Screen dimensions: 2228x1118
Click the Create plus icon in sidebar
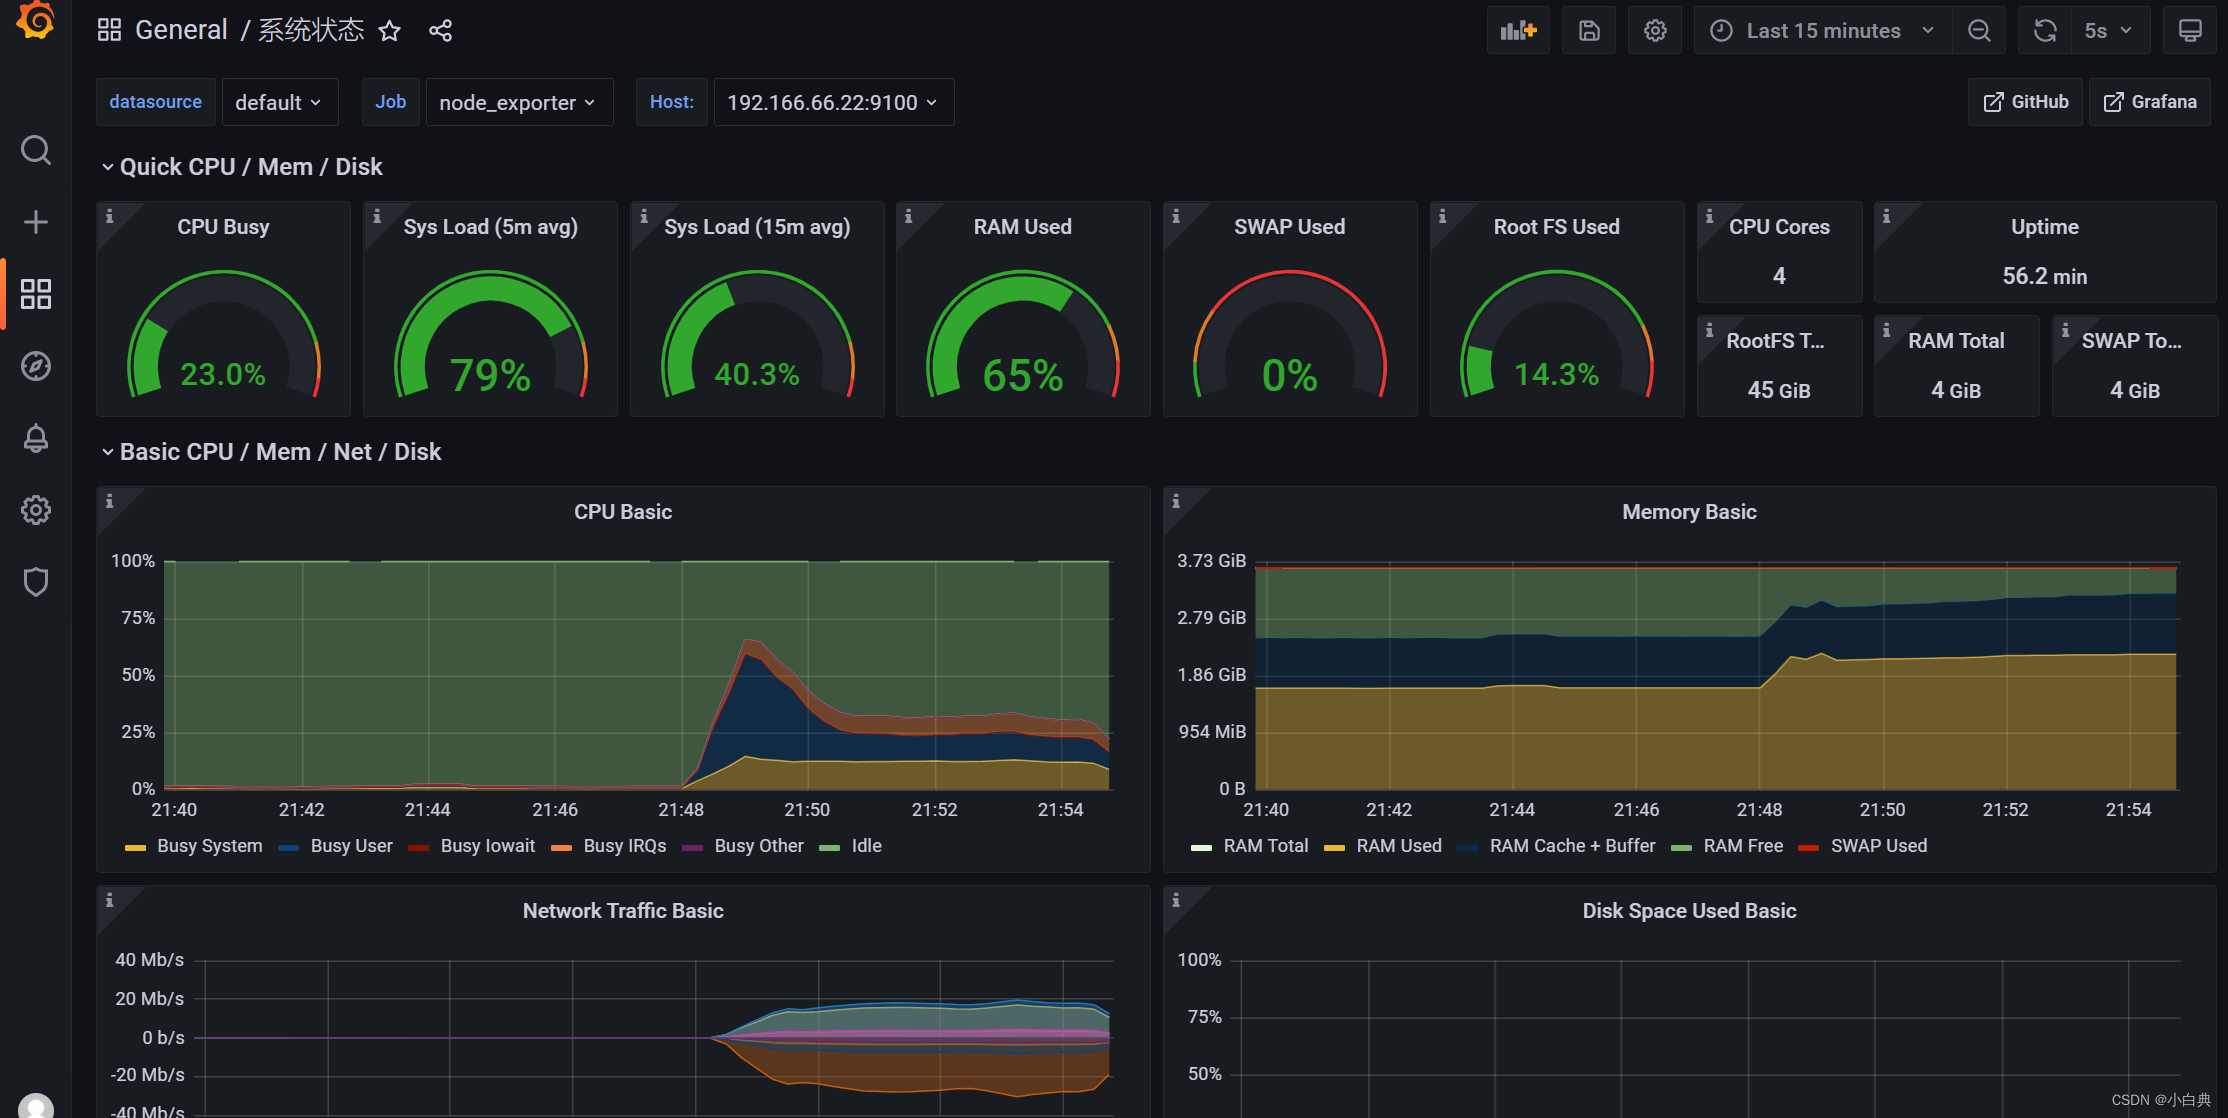(36, 222)
